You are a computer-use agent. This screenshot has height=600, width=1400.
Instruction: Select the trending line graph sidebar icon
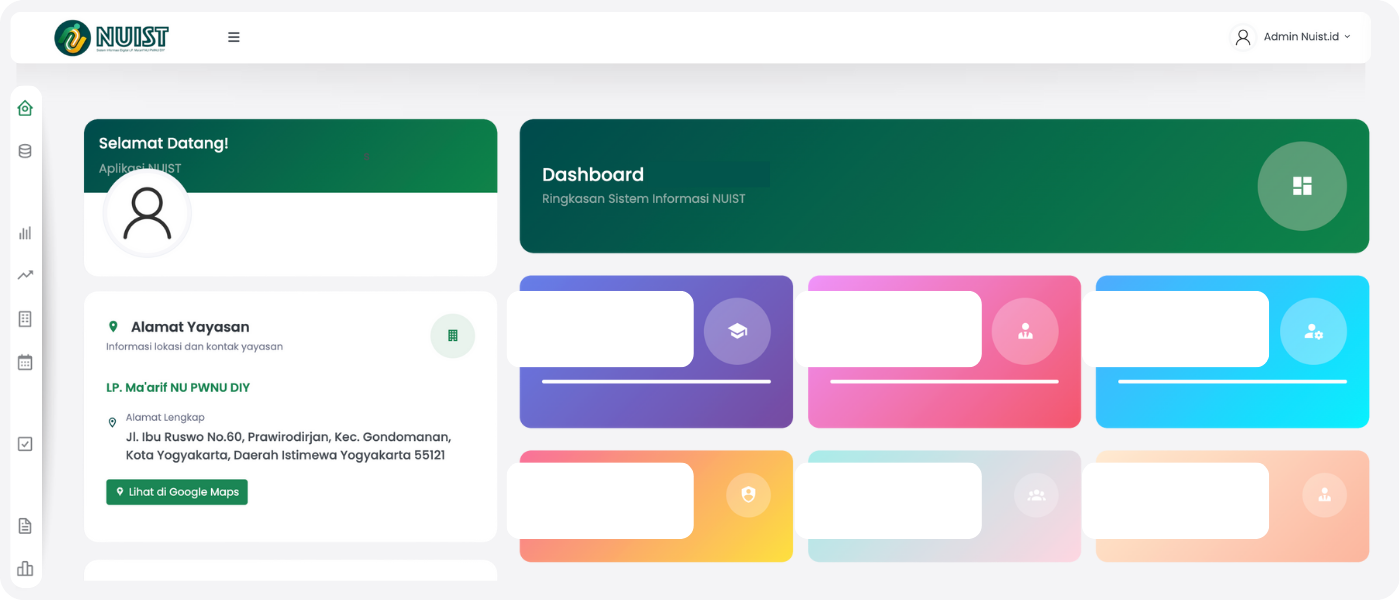pyautogui.click(x=25, y=275)
